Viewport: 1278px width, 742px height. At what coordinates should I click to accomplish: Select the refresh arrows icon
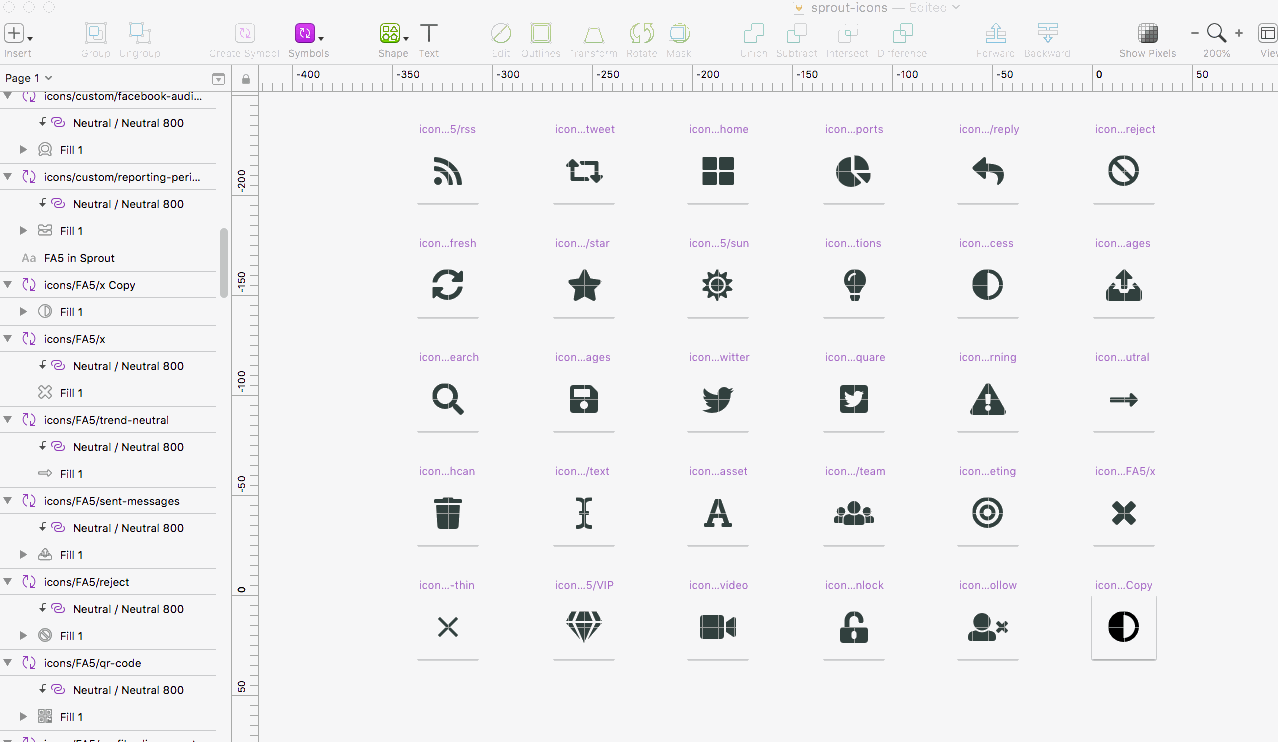[448, 285]
